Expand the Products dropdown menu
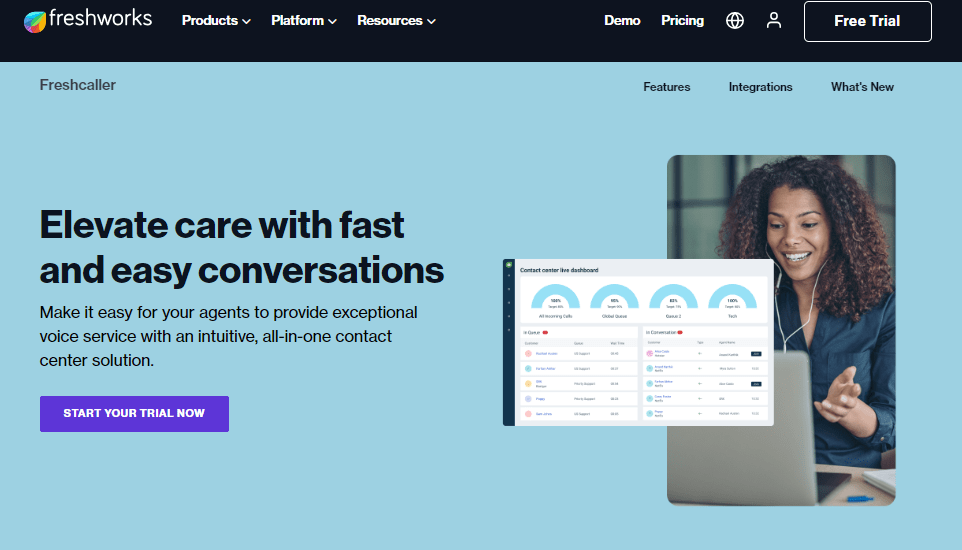This screenshot has width=962, height=550. 216,21
